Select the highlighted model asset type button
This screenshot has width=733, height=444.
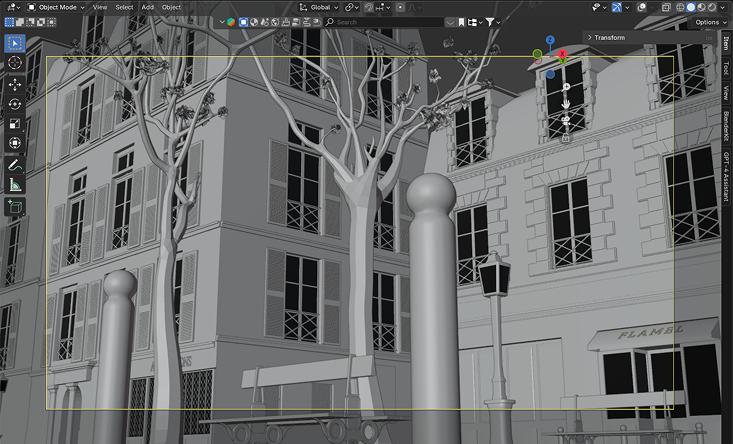click(244, 22)
